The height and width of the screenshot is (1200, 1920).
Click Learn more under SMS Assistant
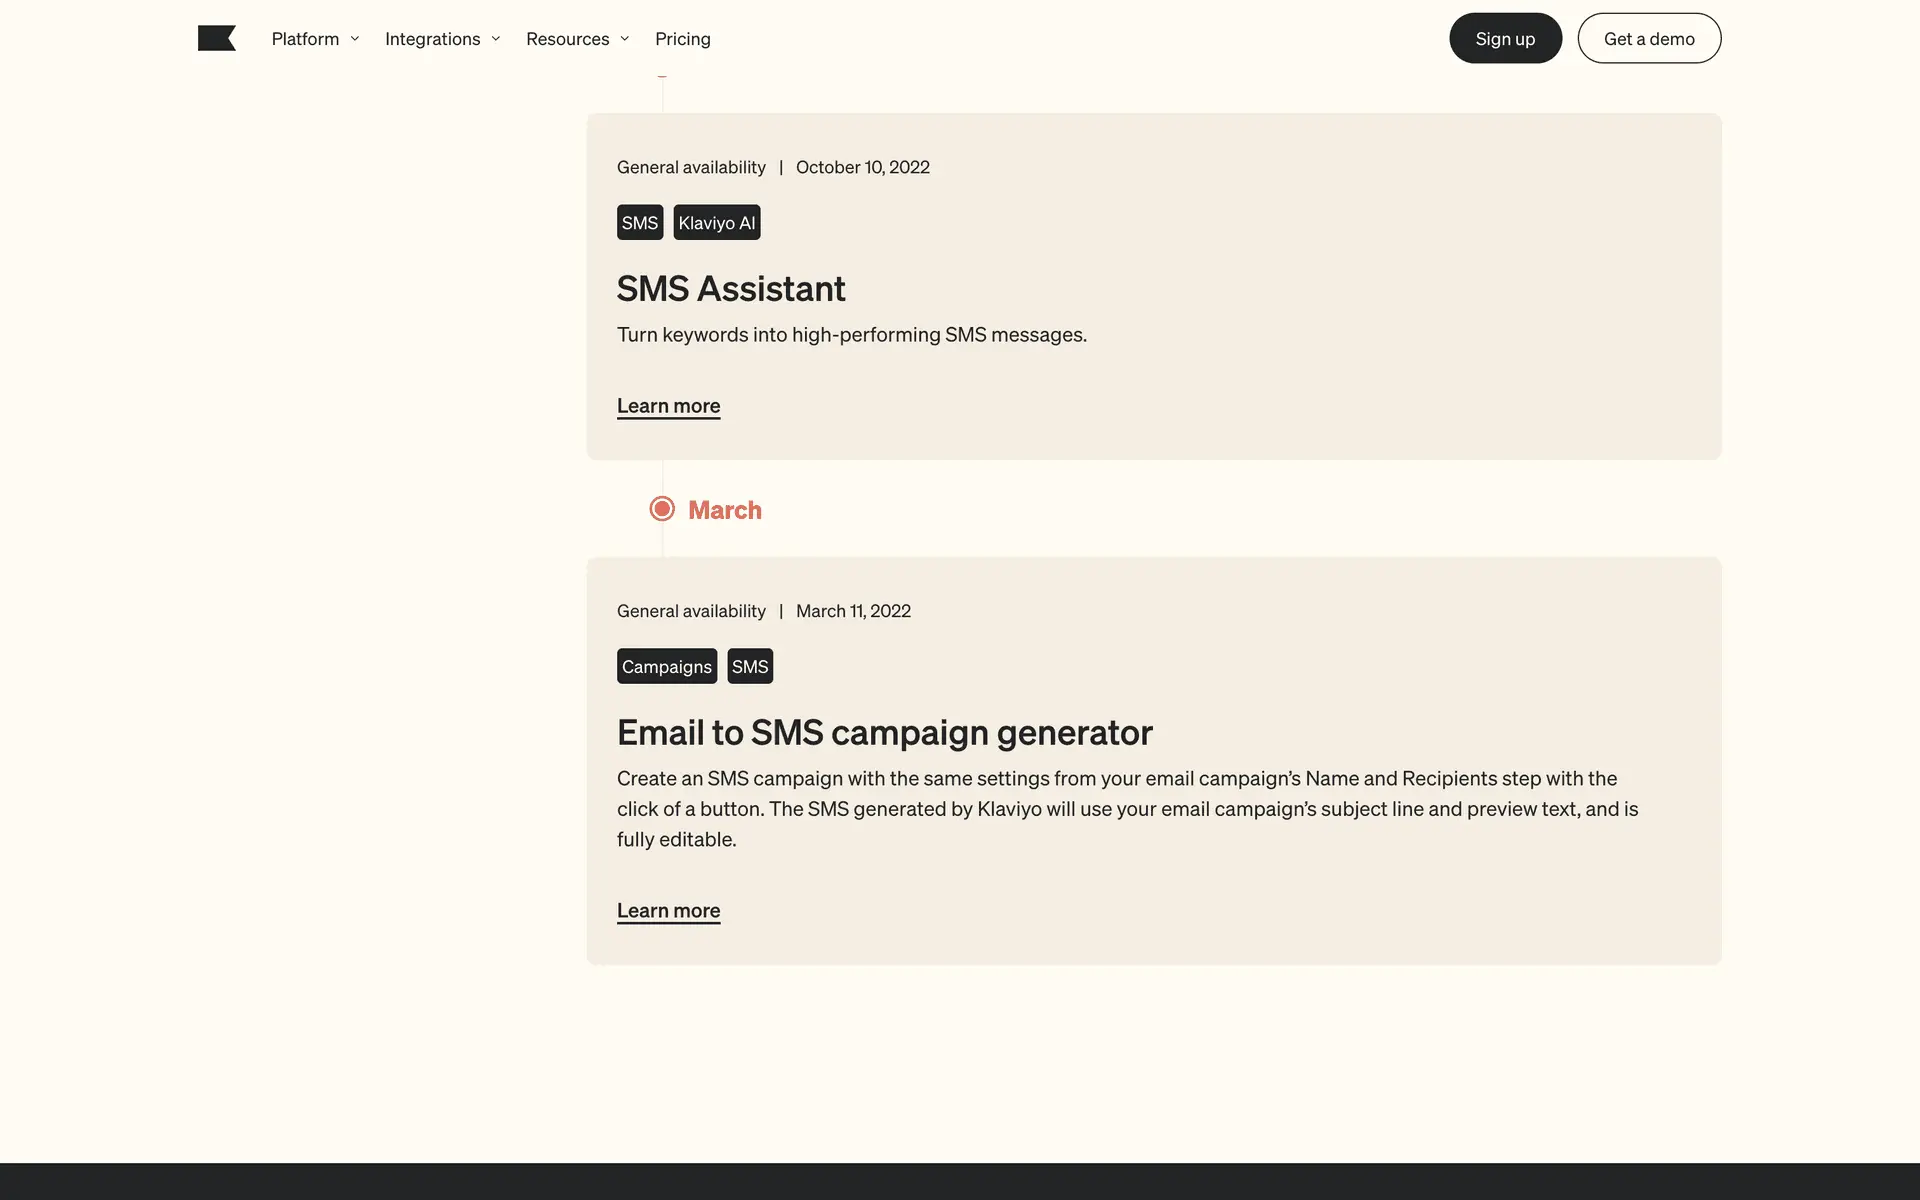tap(668, 406)
